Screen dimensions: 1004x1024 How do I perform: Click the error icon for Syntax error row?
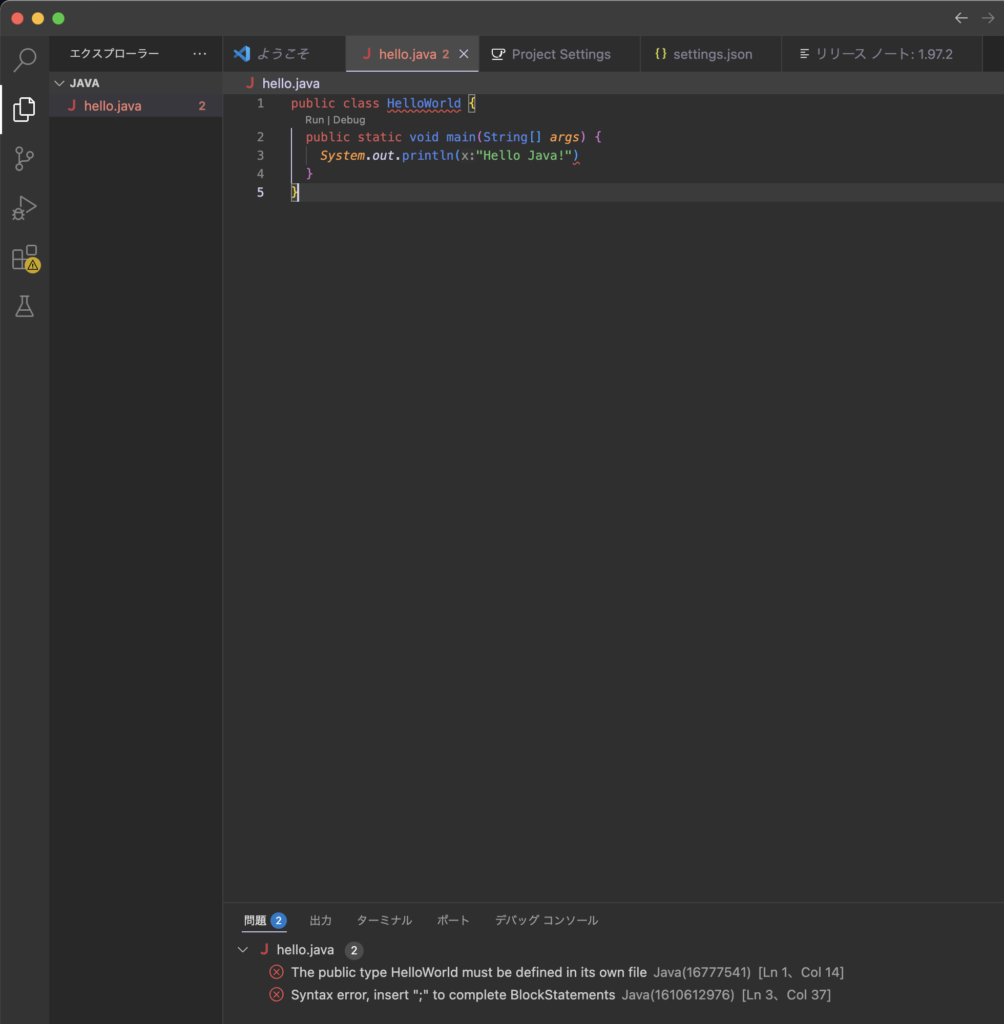pyautogui.click(x=276, y=995)
